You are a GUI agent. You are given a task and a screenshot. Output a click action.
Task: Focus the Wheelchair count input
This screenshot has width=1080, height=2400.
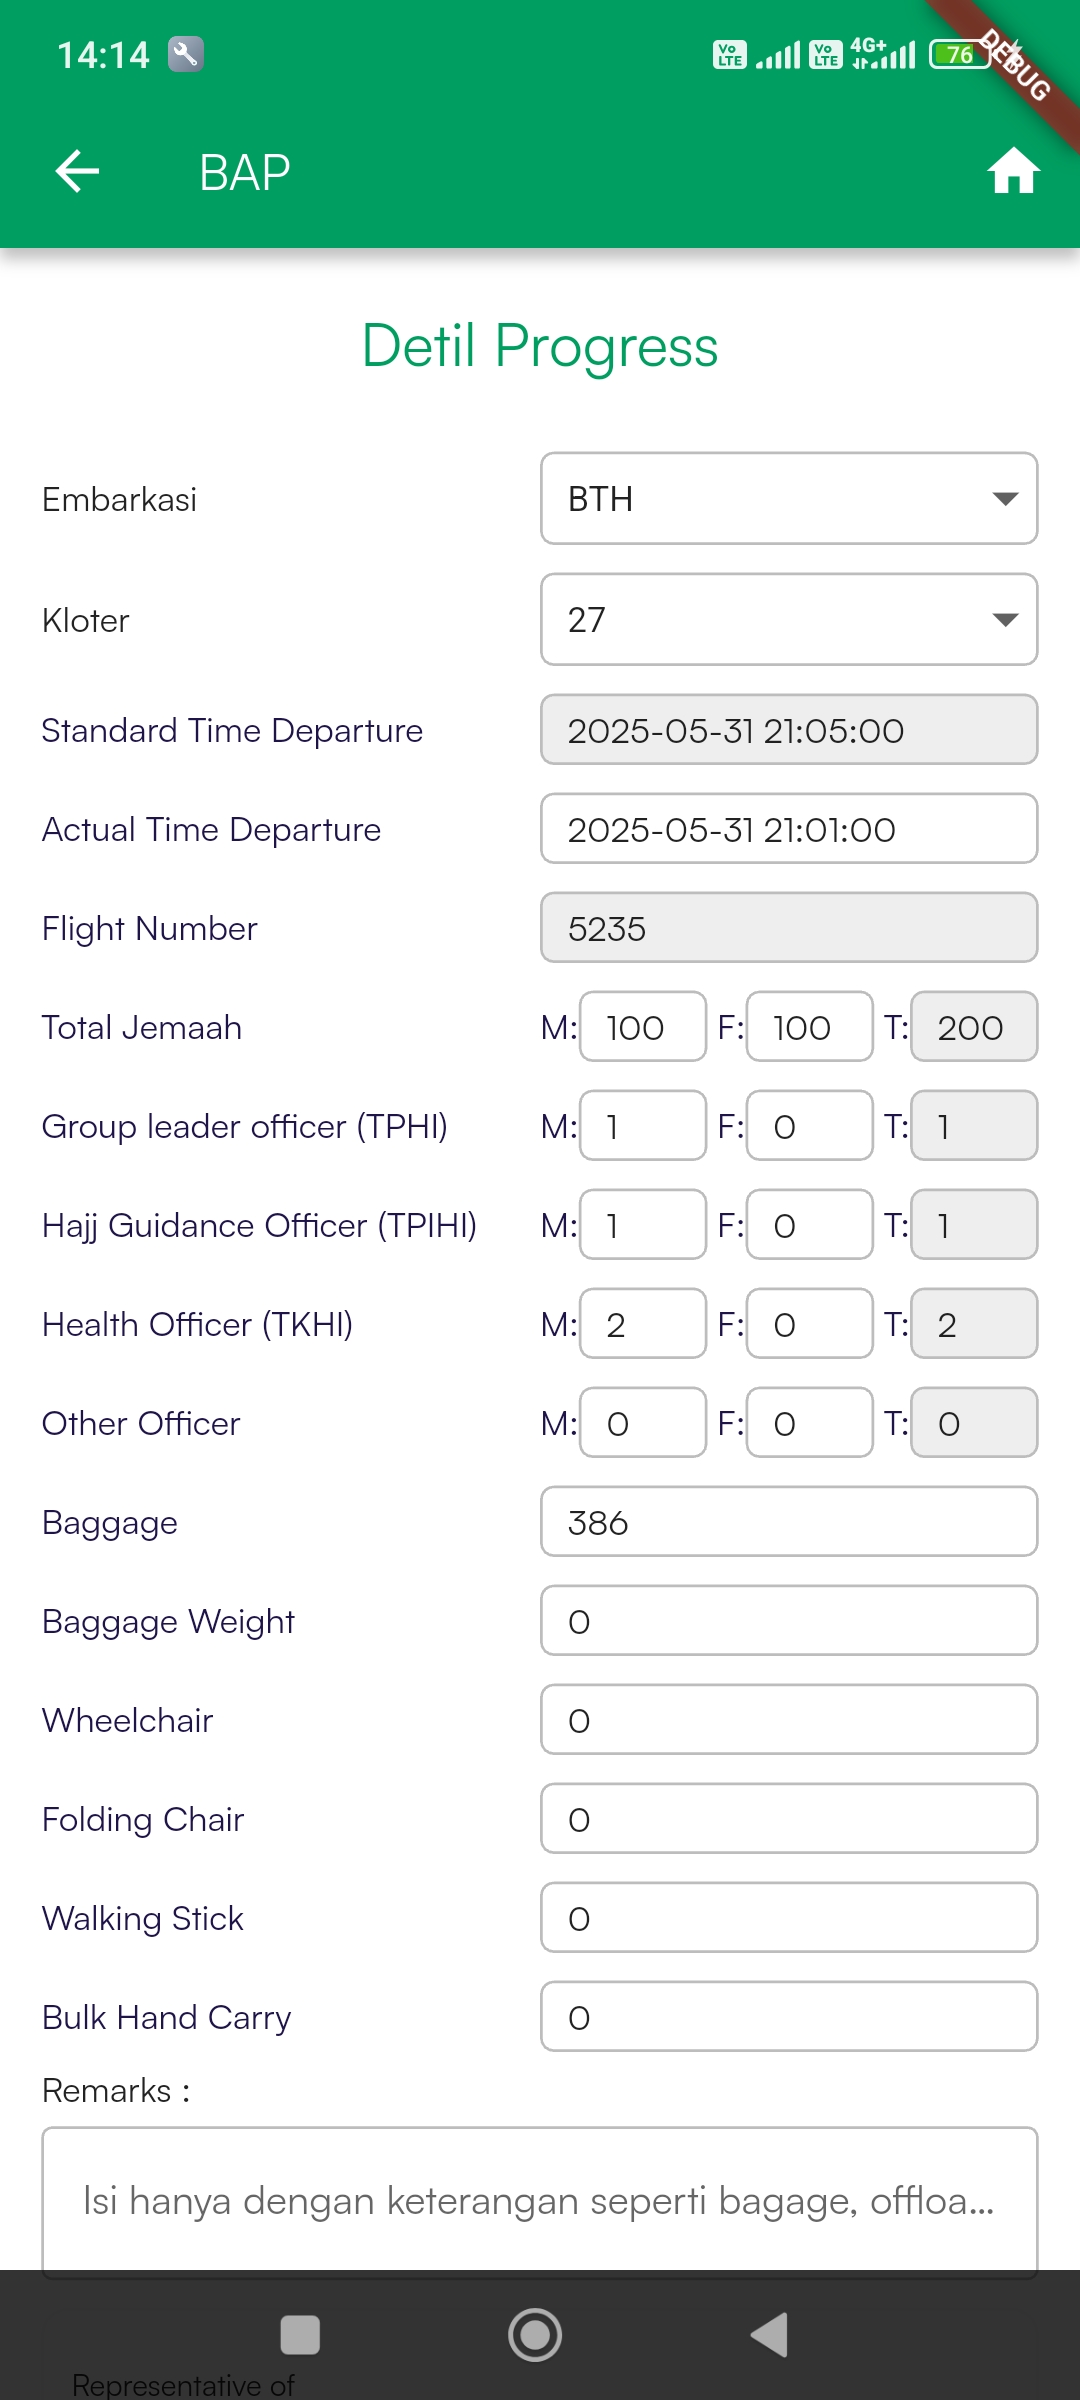pyautogui.click(x=788, y=1720)
